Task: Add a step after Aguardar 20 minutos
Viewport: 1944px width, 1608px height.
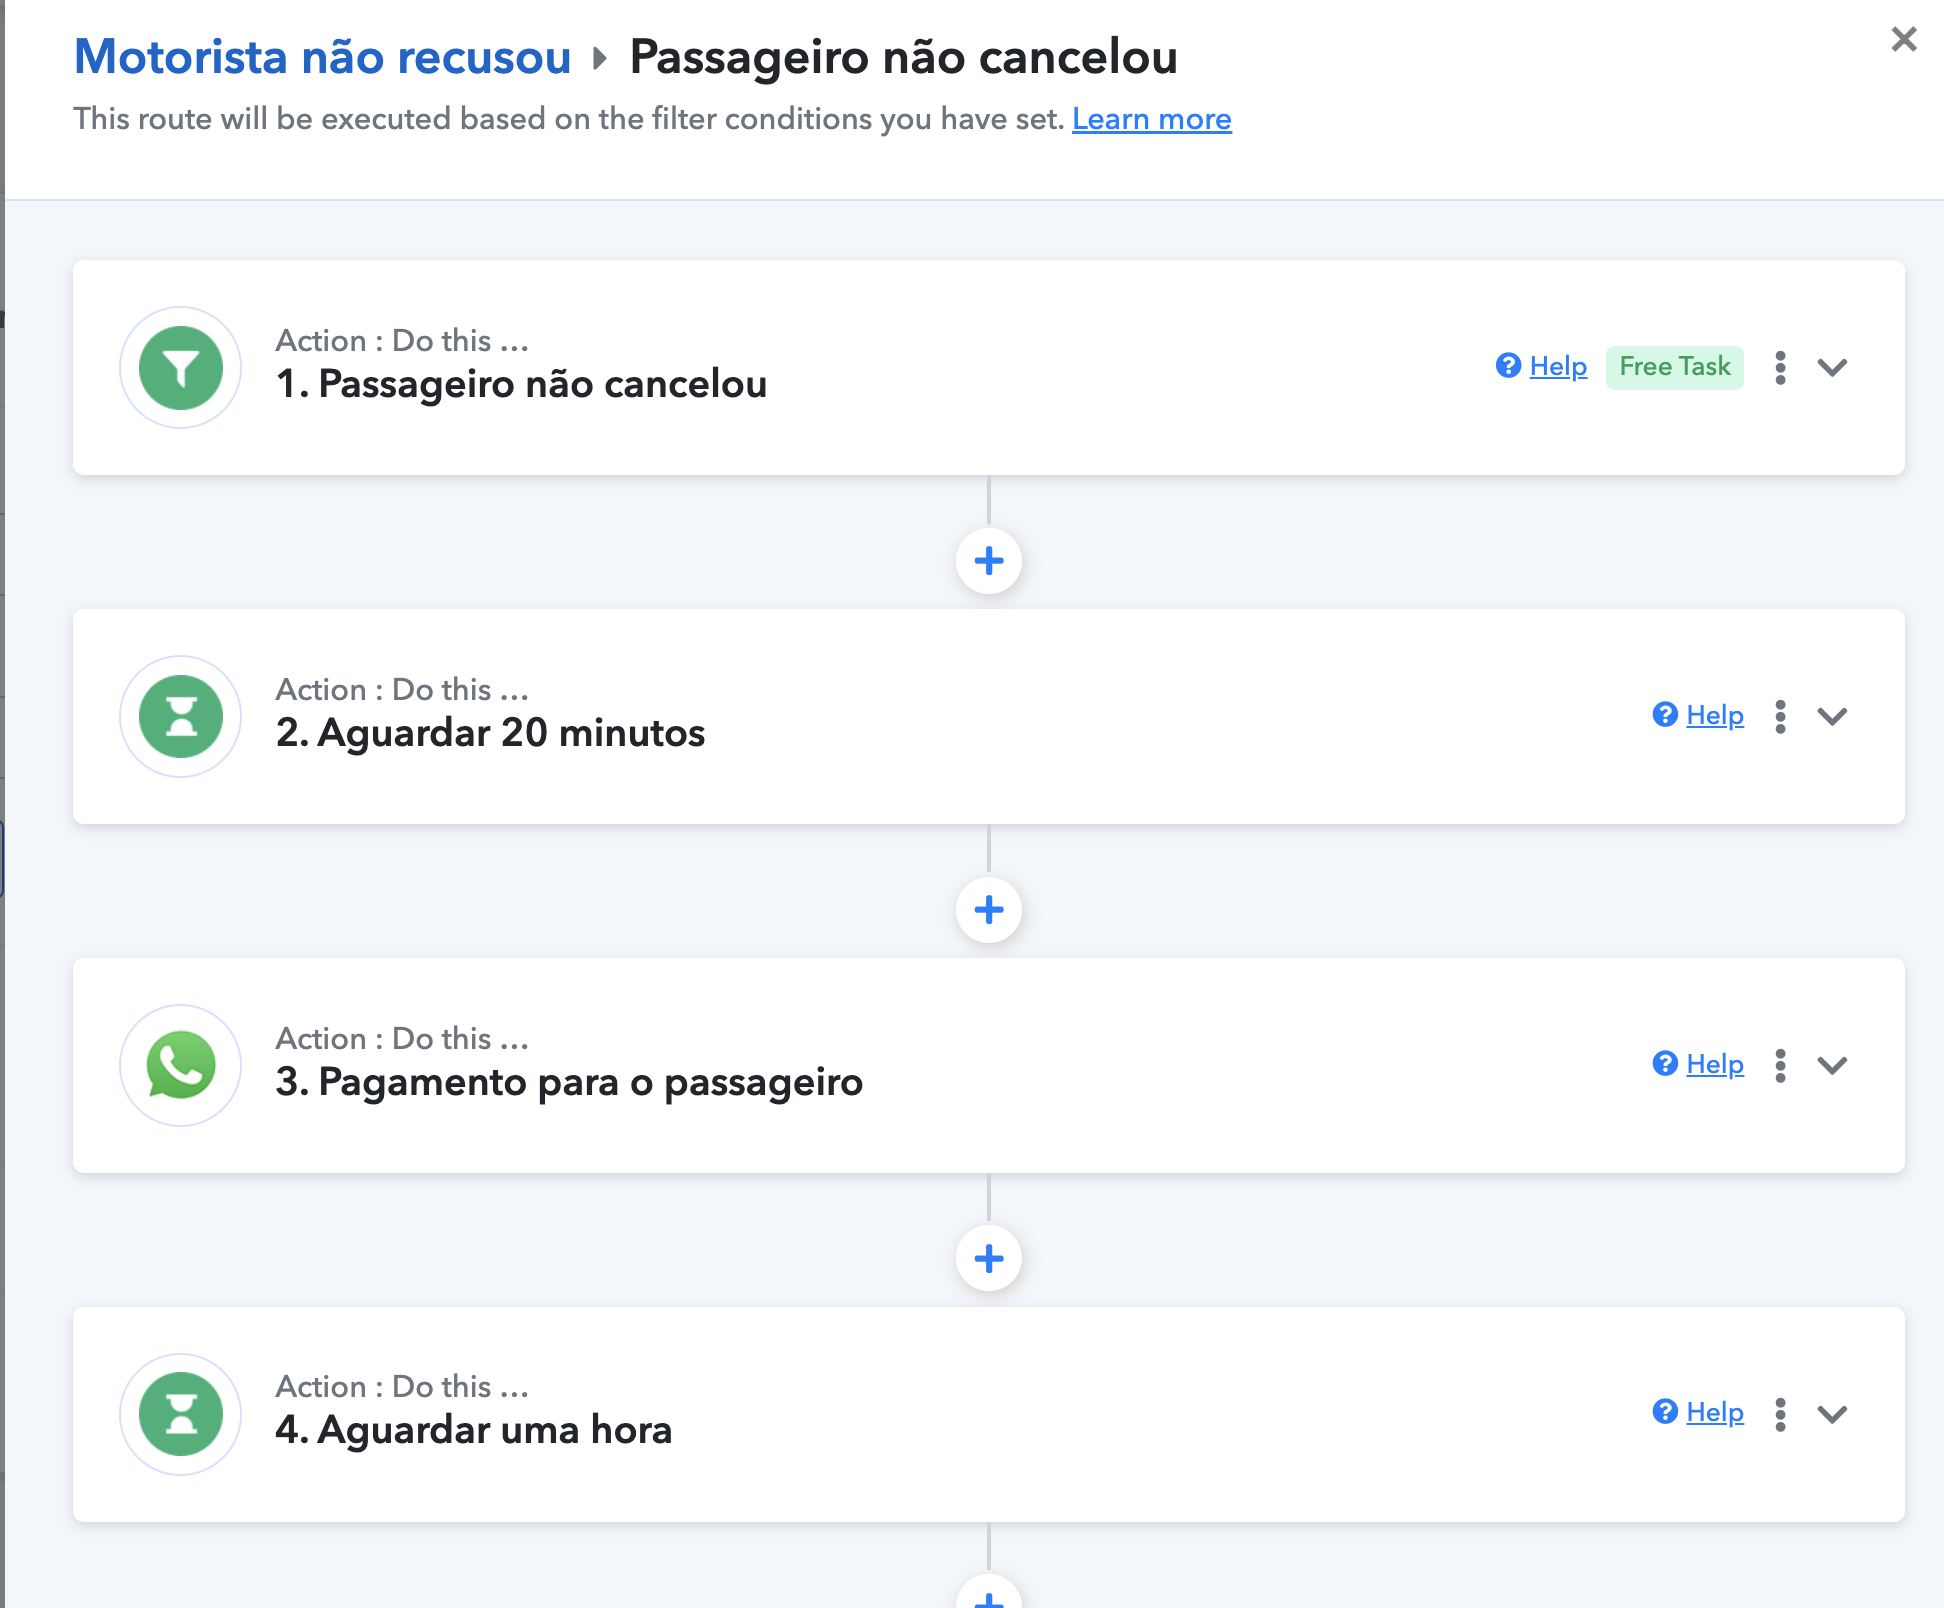Action: point(989,910)
